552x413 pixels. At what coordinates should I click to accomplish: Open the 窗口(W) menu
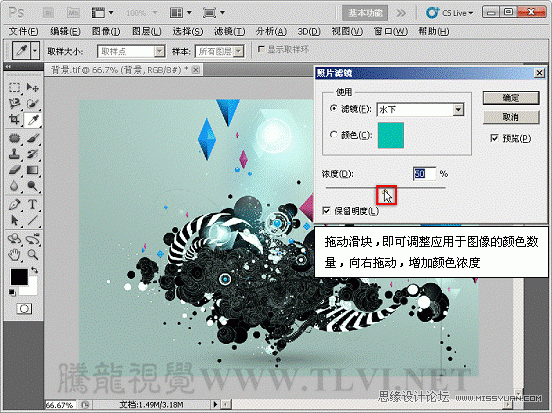pos(390,31)
